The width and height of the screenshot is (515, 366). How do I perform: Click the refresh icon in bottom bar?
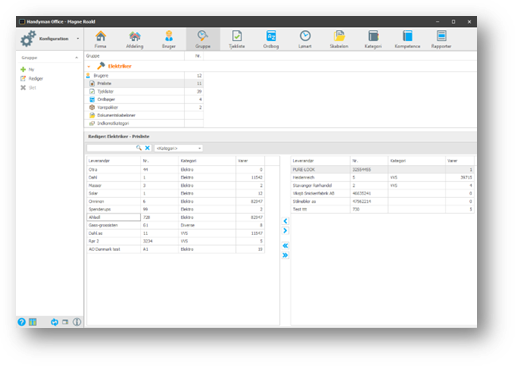click(54, 322)
